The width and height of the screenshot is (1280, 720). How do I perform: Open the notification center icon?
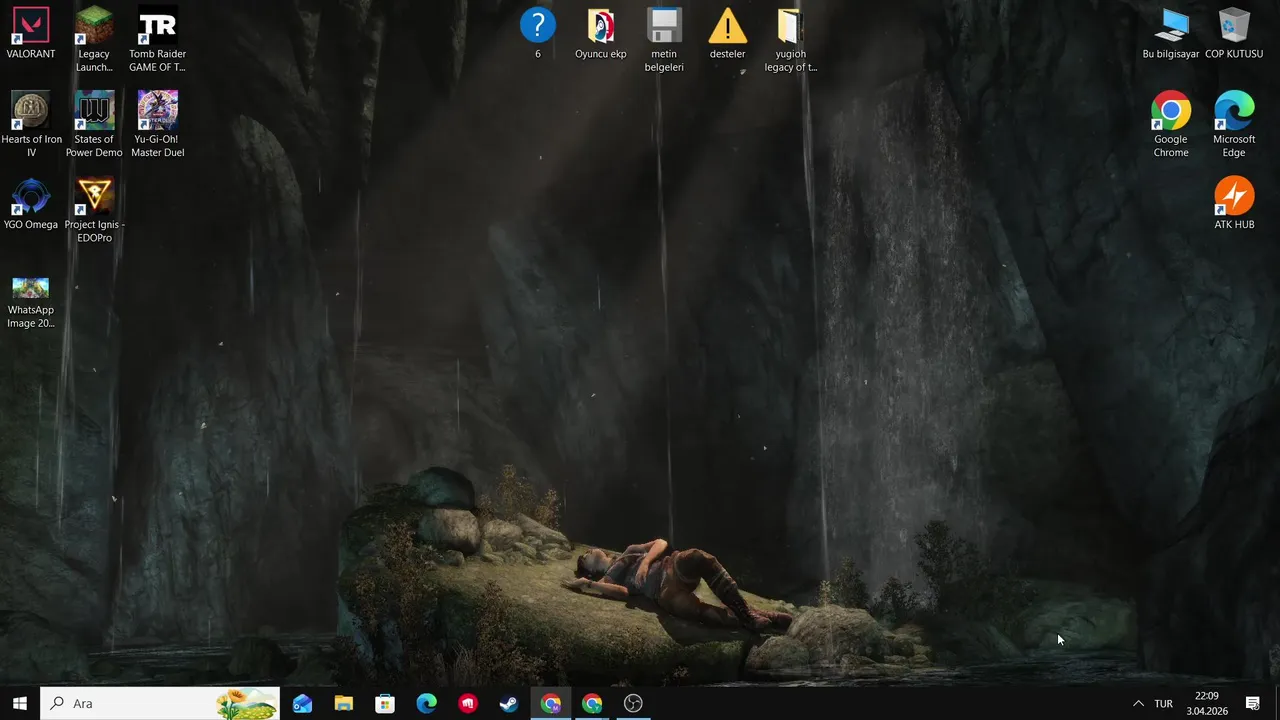click(1253, 703)
